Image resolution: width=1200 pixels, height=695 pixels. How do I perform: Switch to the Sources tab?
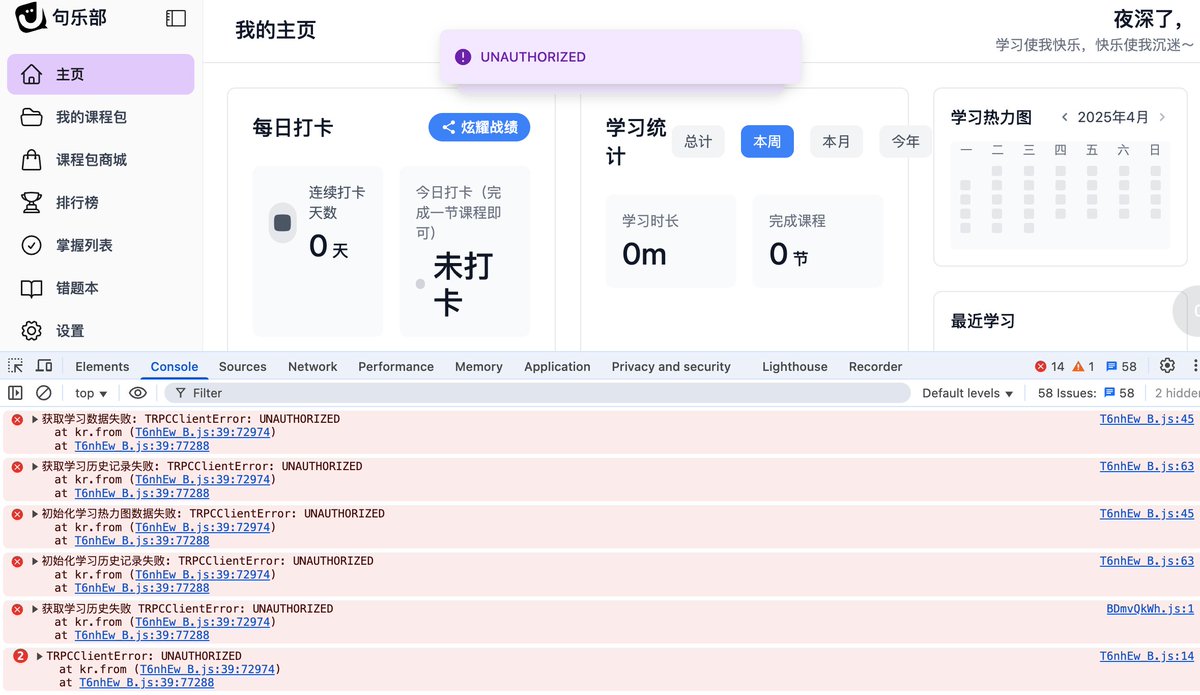(x=242, y=367)
